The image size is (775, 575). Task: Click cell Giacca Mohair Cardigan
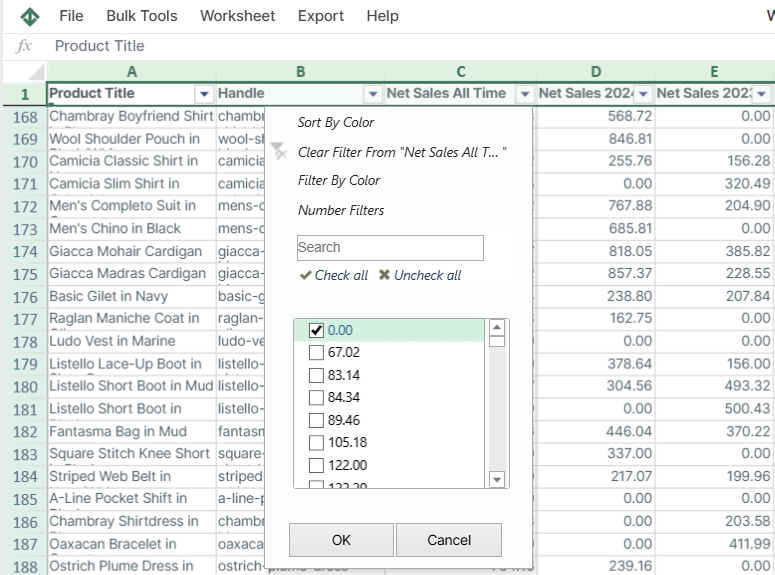tap(131, 251)
